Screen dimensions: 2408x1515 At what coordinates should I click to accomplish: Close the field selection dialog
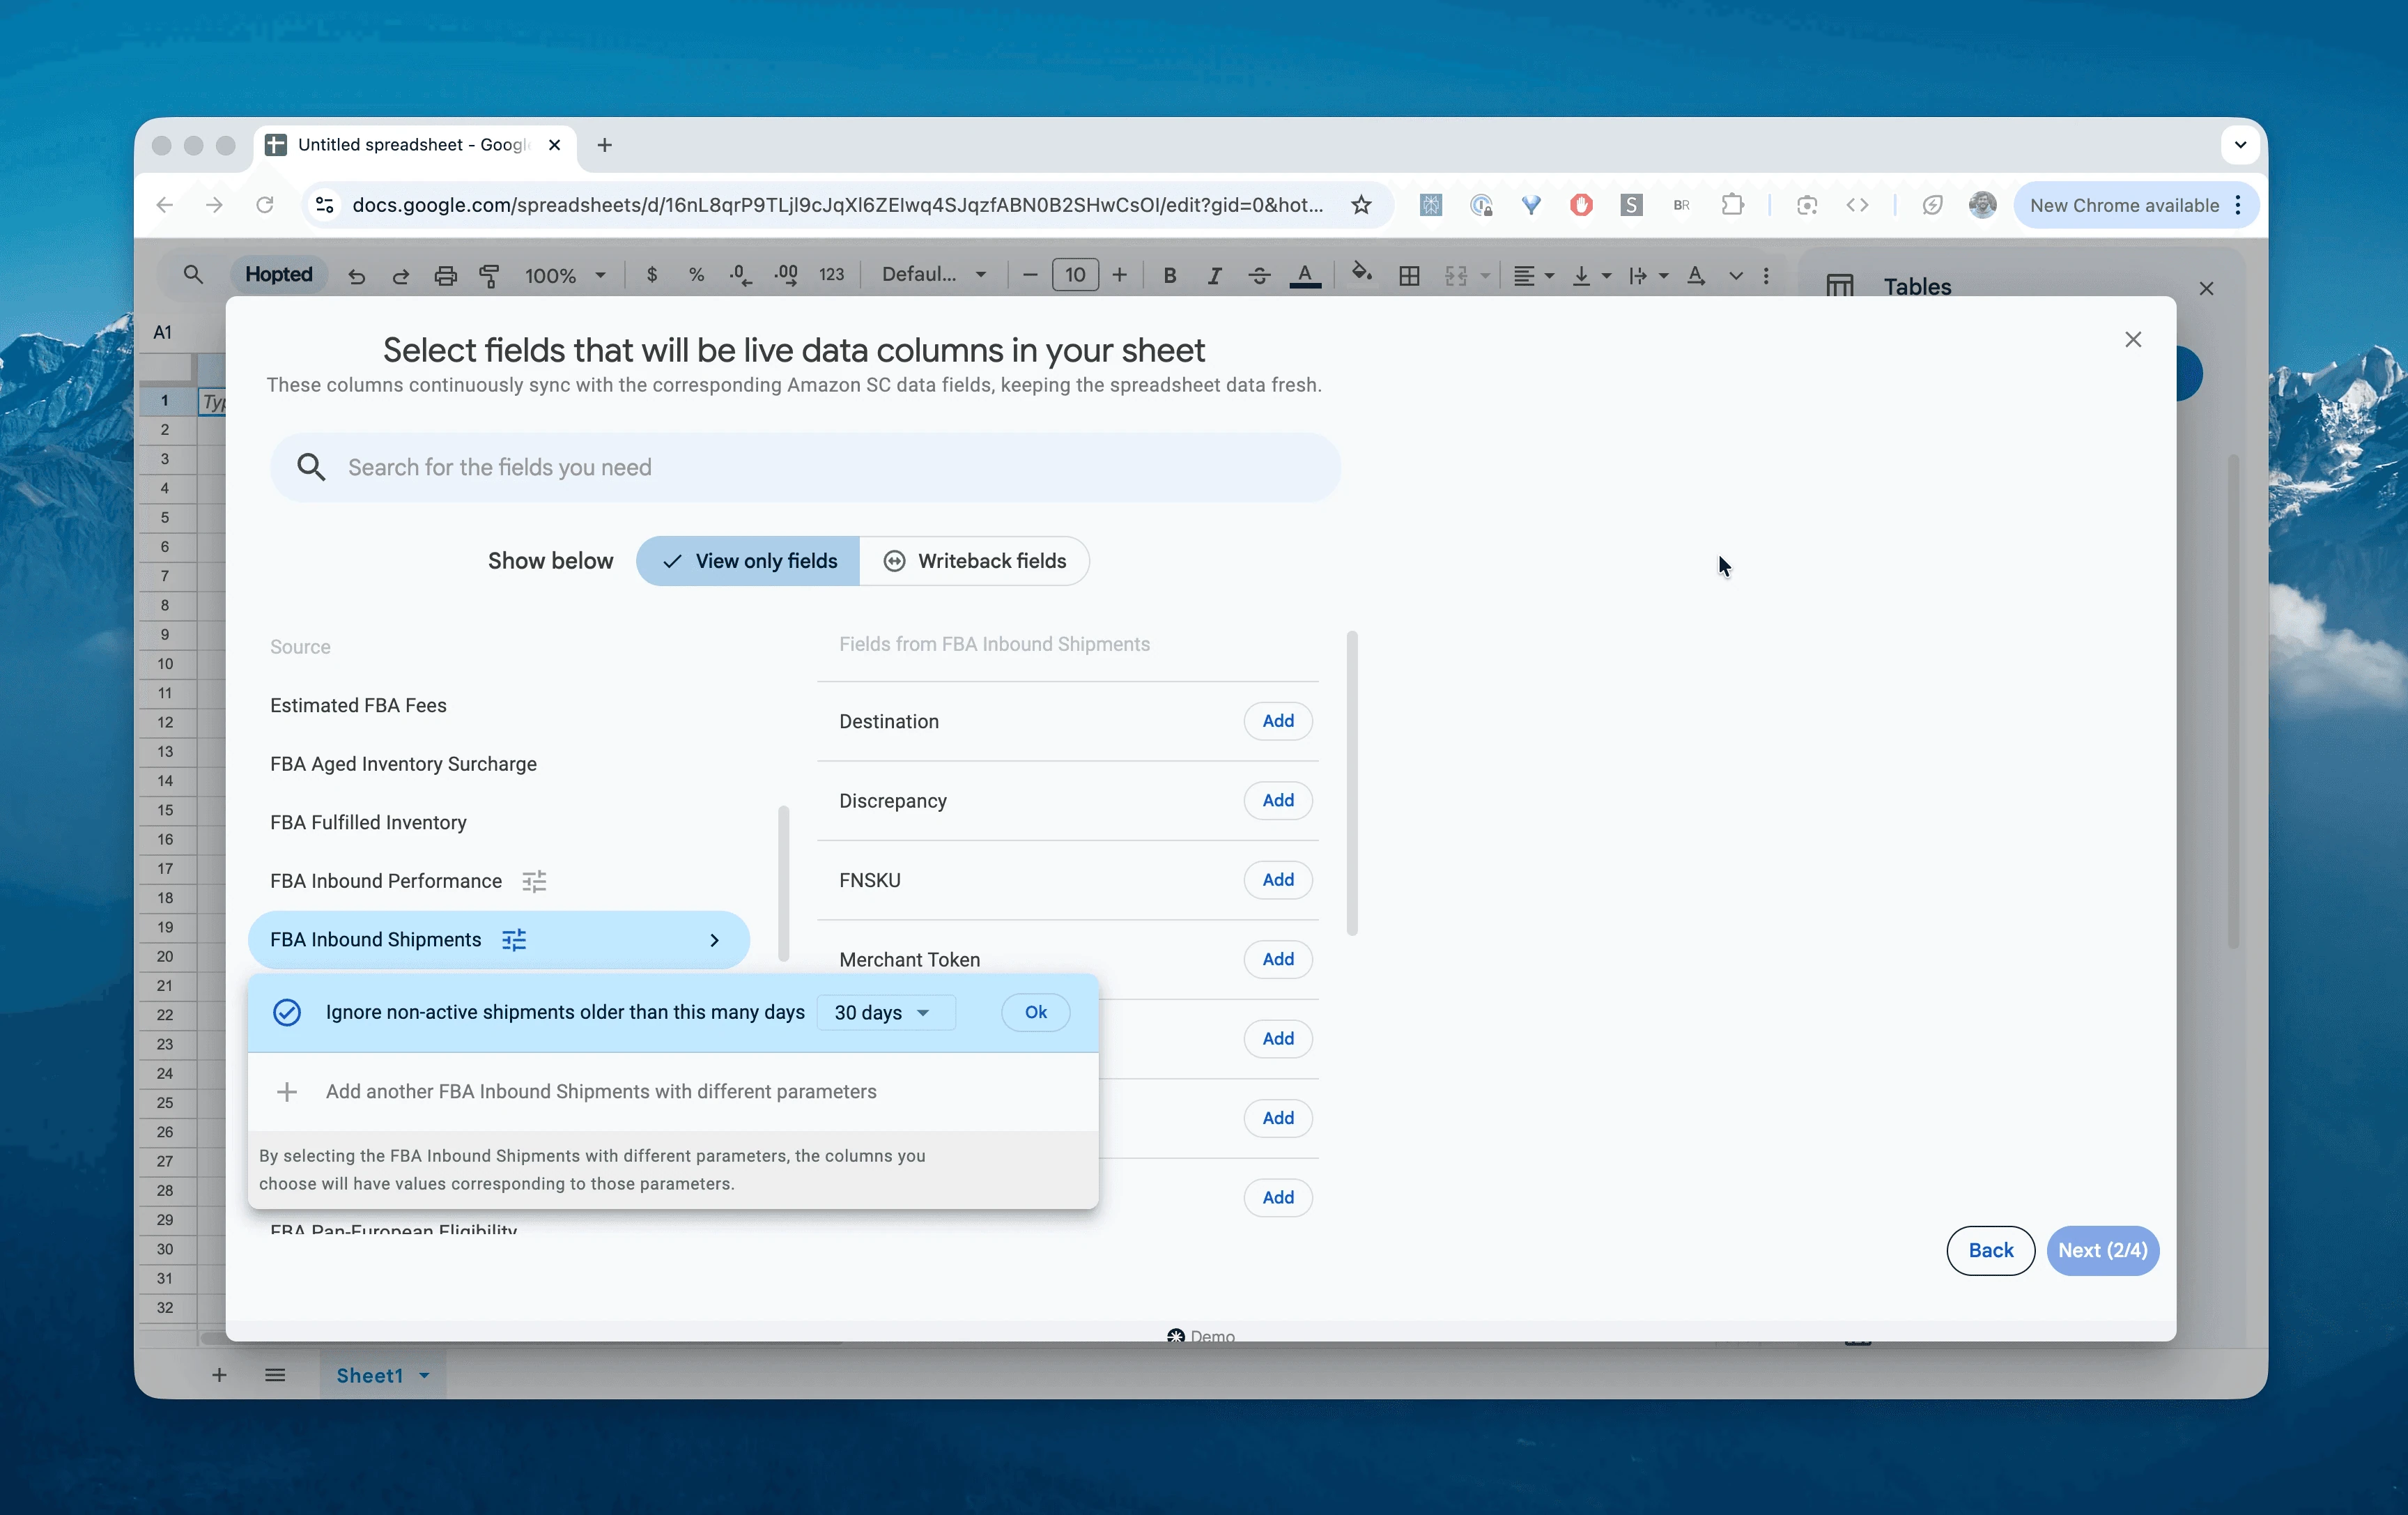tap(2133, 340)
